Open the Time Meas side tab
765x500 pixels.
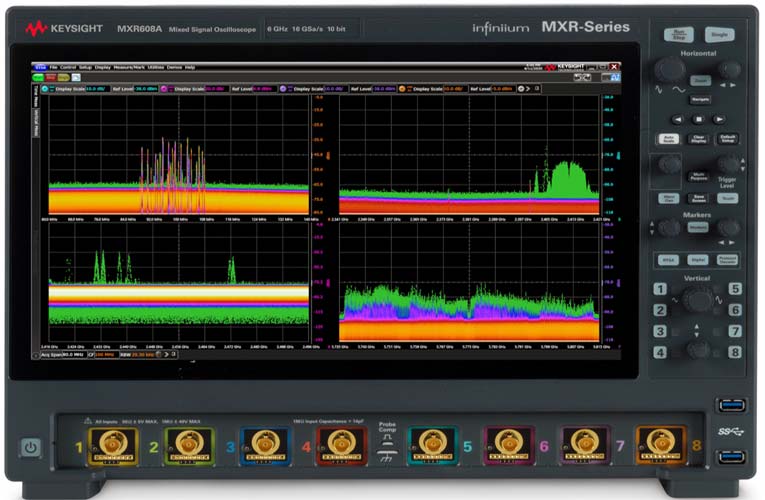tap(36, 96)
